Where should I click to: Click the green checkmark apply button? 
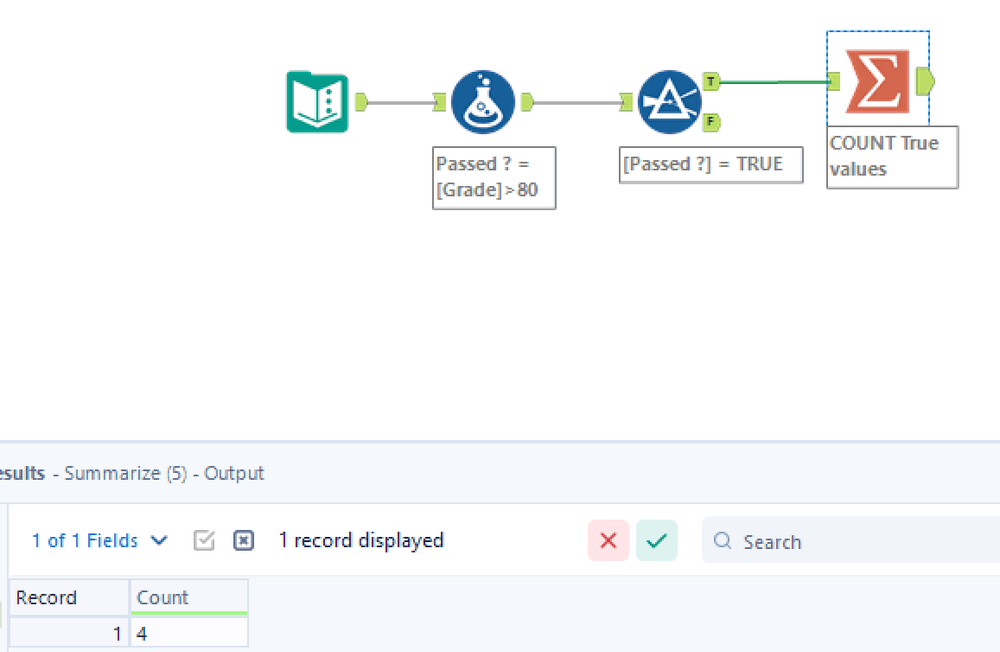pyautogui.click(x=656, y=540)
